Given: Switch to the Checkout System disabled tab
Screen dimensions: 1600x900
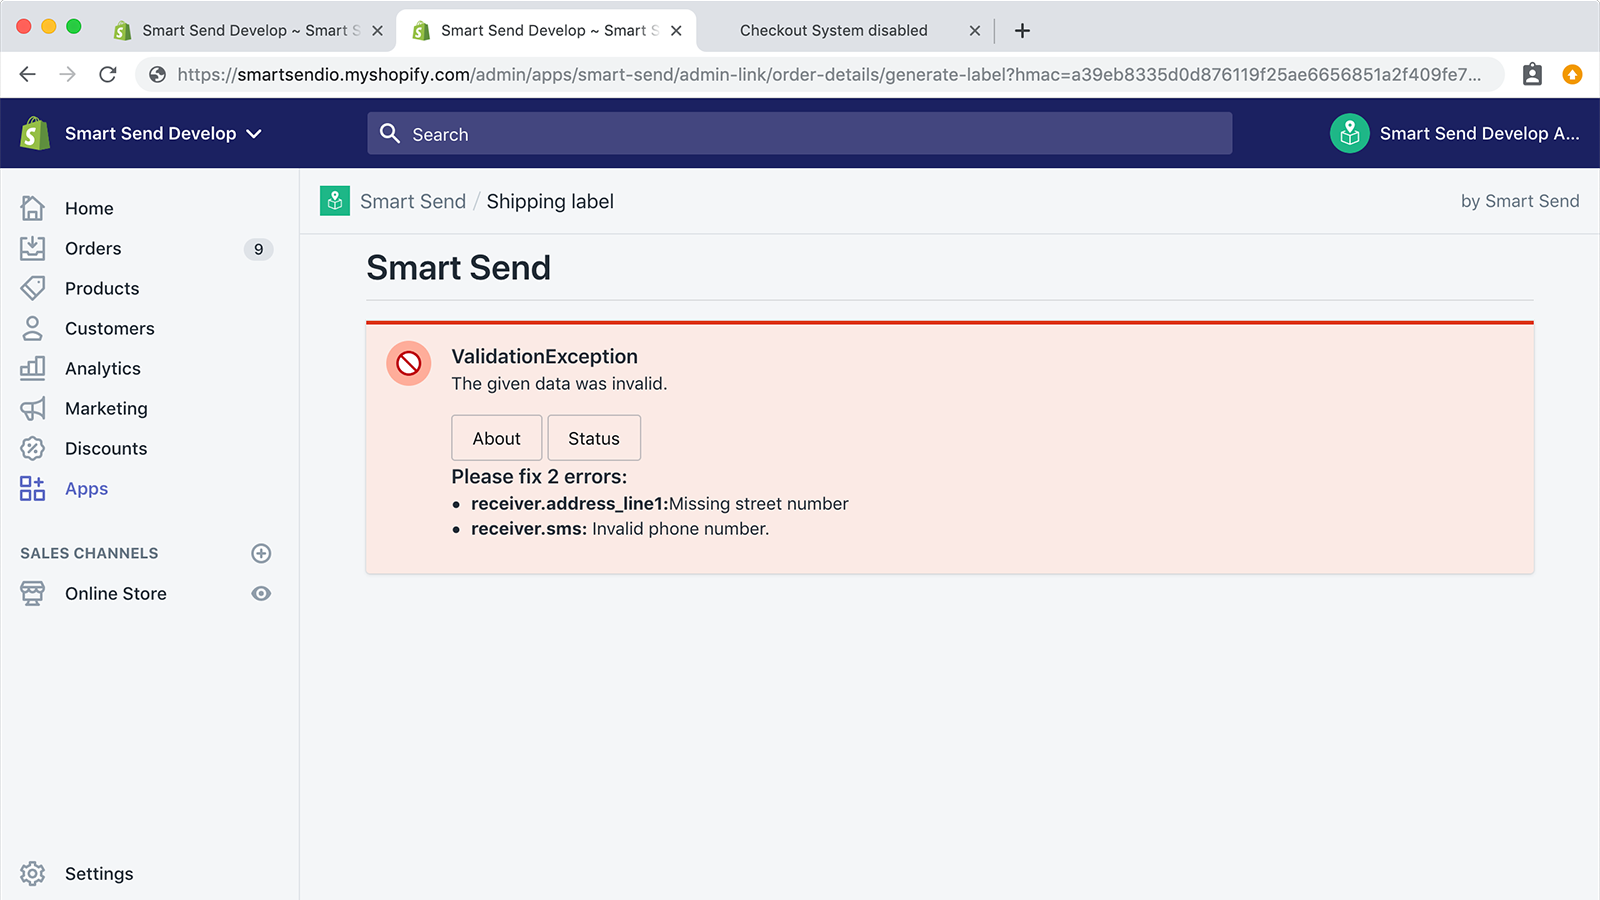Looking at the screenshot, I should coord(834,30).
